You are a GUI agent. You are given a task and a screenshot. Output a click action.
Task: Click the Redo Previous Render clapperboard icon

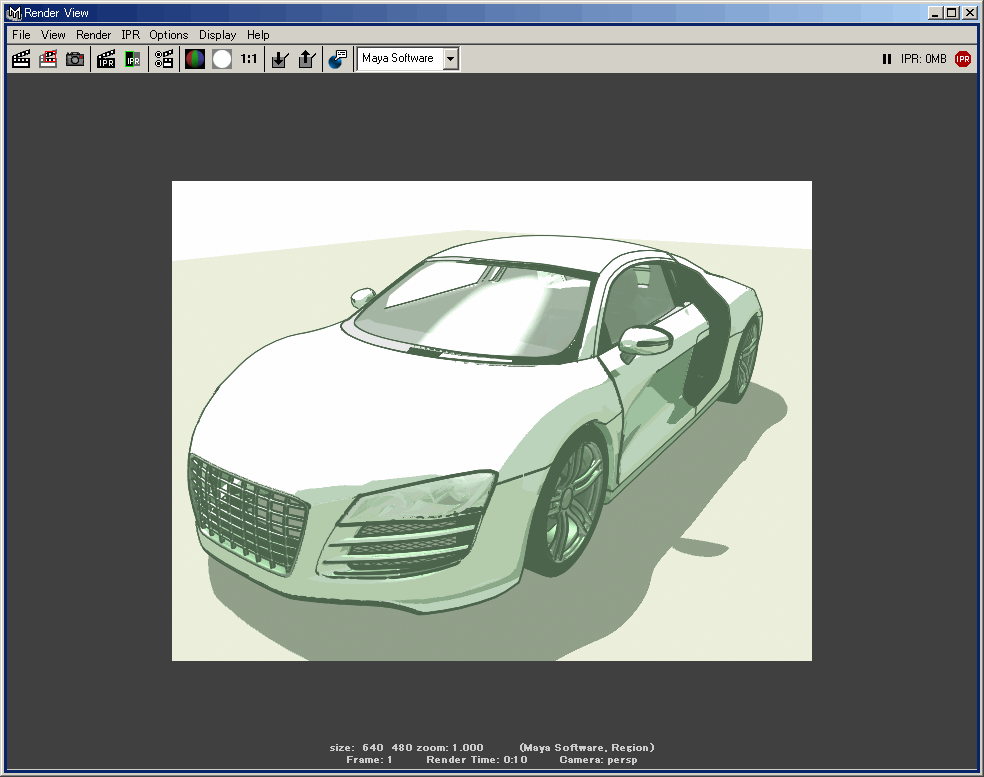click(20, 59)
